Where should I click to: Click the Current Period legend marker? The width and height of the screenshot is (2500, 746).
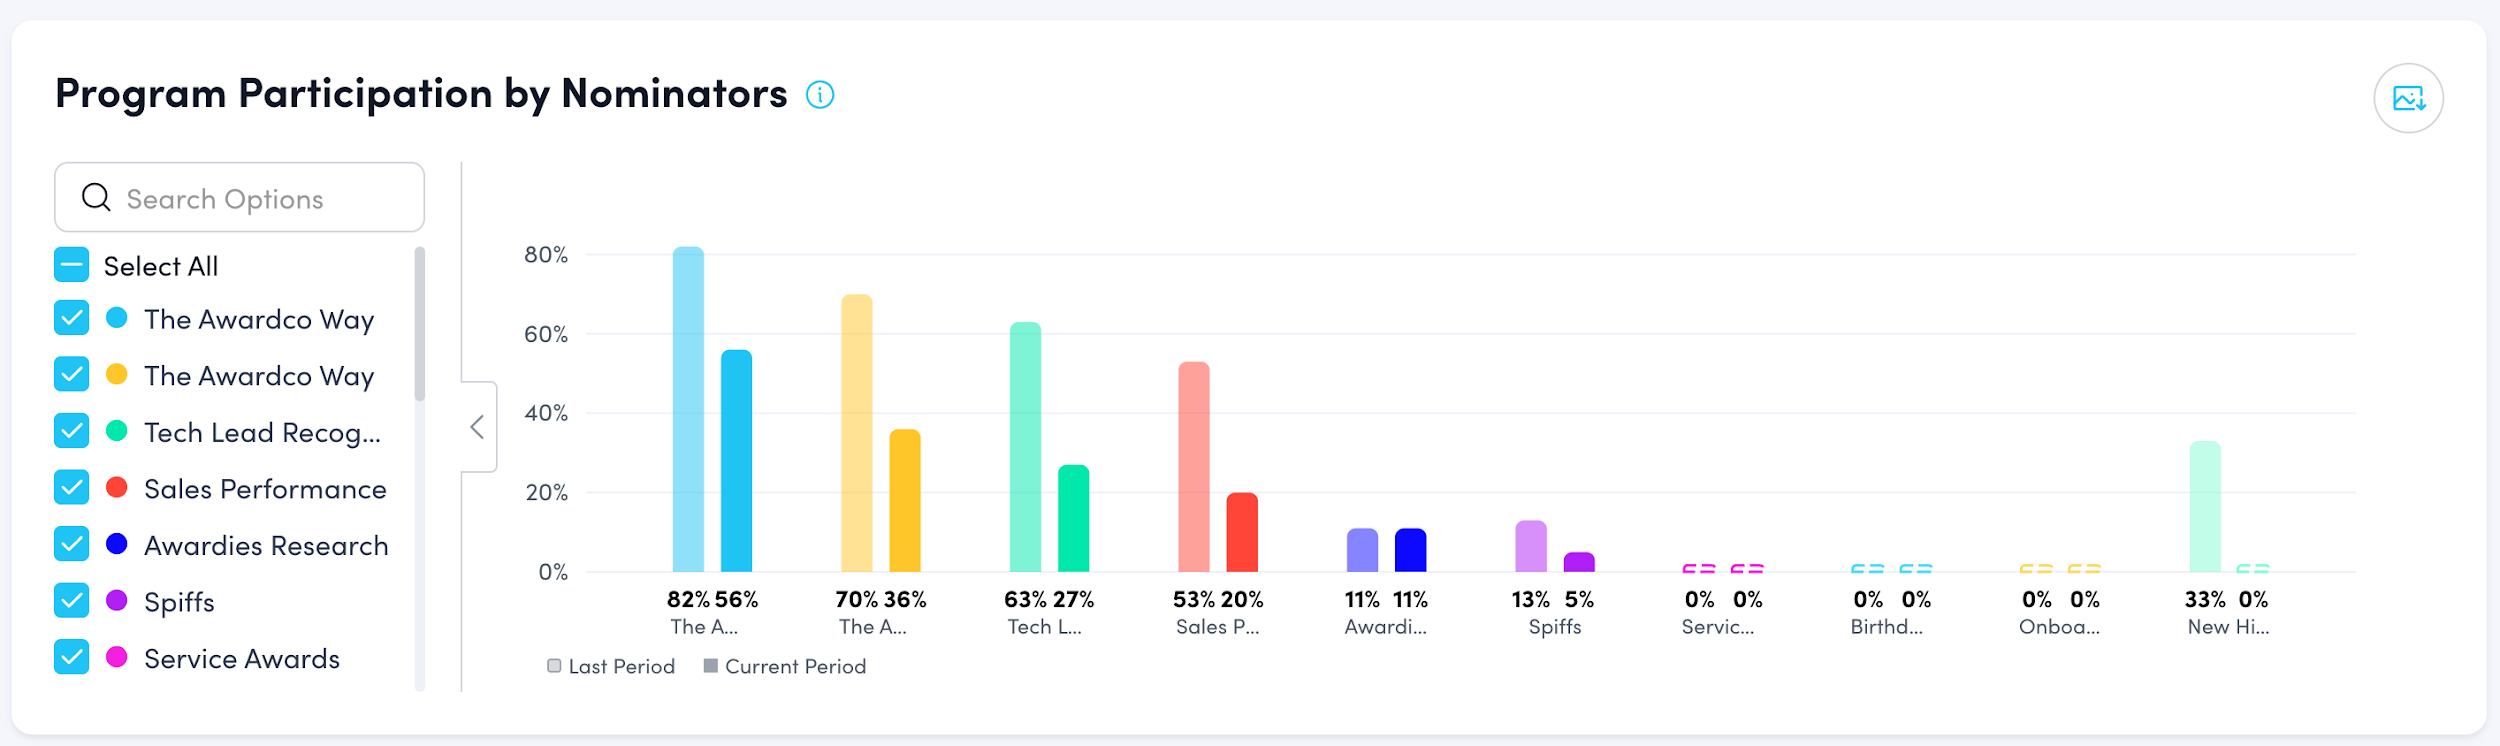[711, 666]
